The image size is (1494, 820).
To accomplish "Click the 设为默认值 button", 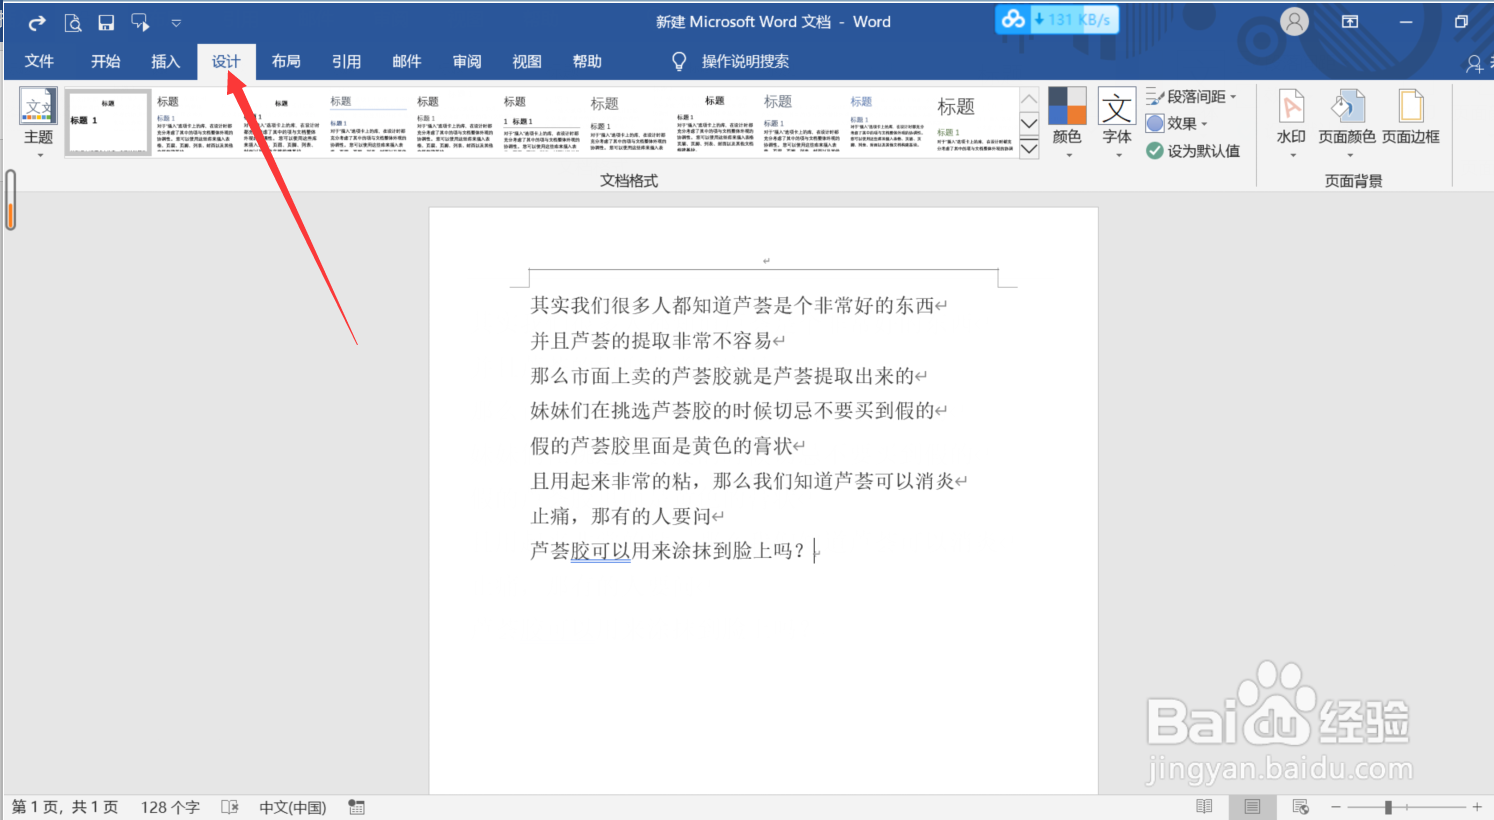I will pos(1195,150).
